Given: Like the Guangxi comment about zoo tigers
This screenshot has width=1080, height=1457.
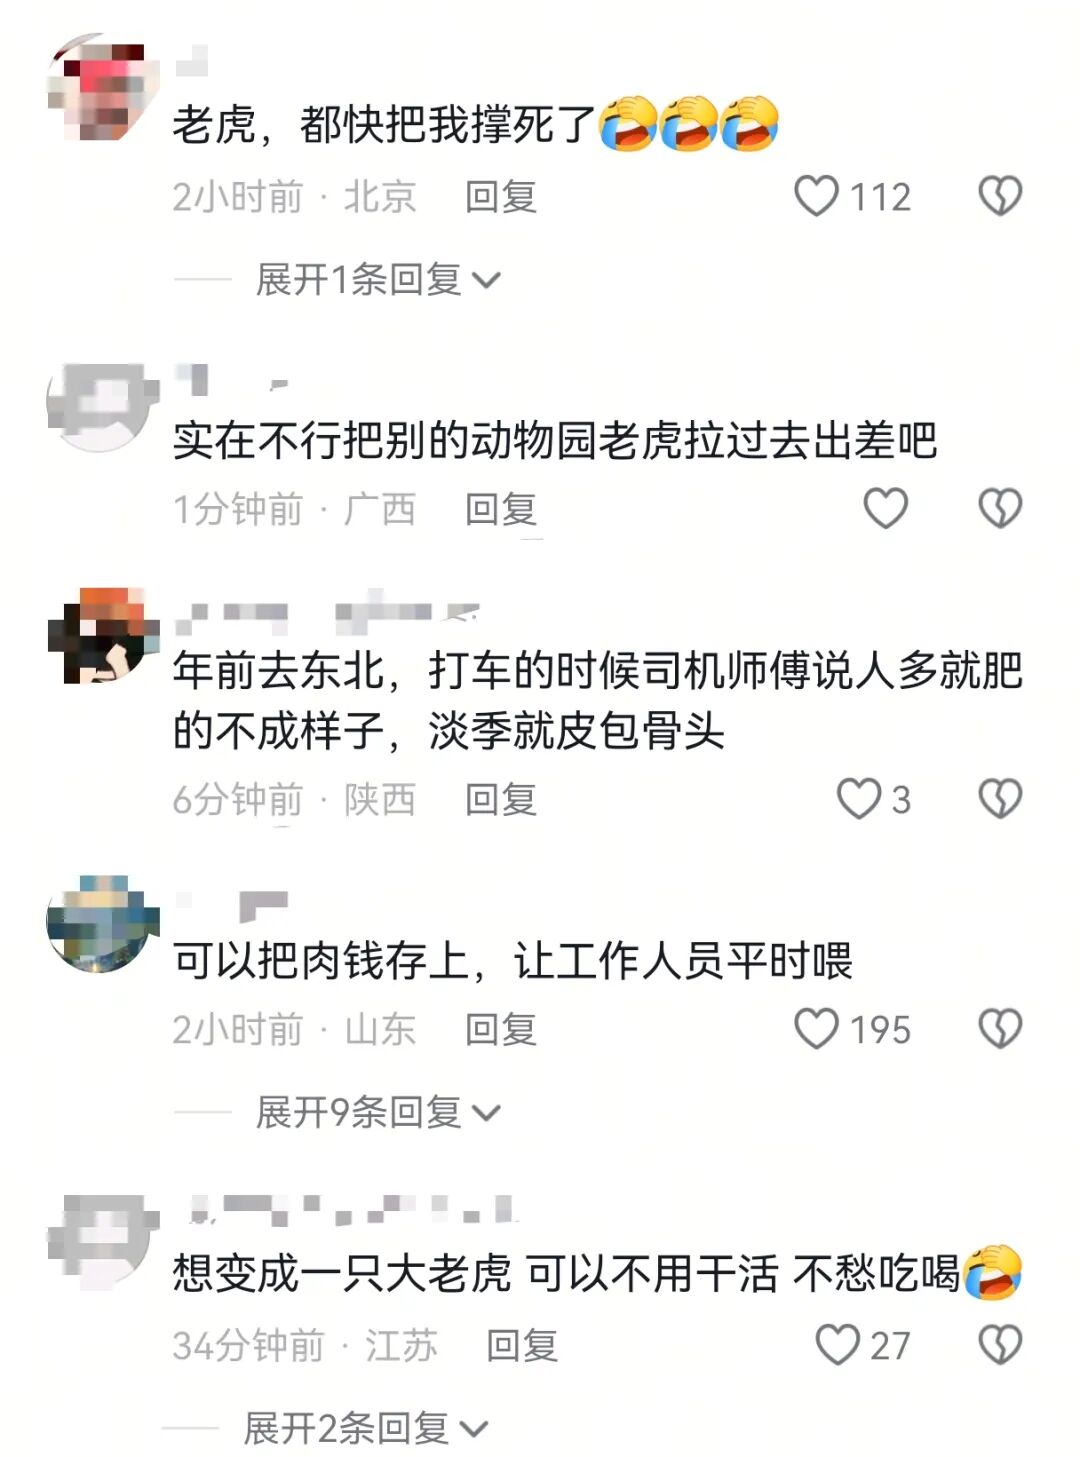Looking at the screenshot, I should (886, 508).
